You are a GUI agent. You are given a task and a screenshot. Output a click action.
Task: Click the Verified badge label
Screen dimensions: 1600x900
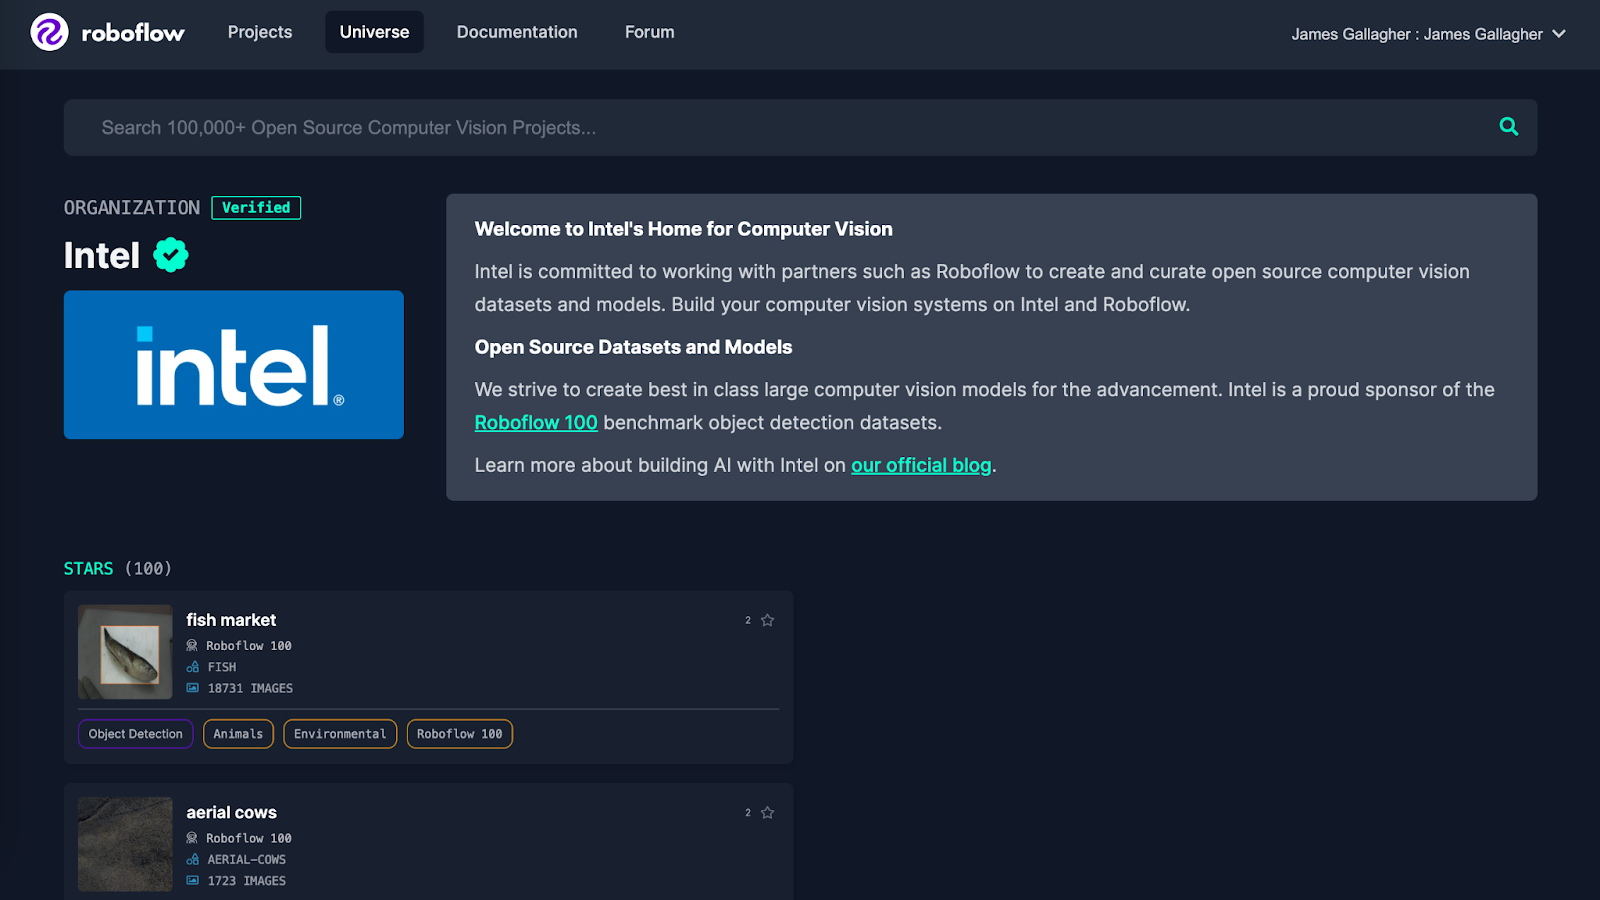click(x=256, y=208)
